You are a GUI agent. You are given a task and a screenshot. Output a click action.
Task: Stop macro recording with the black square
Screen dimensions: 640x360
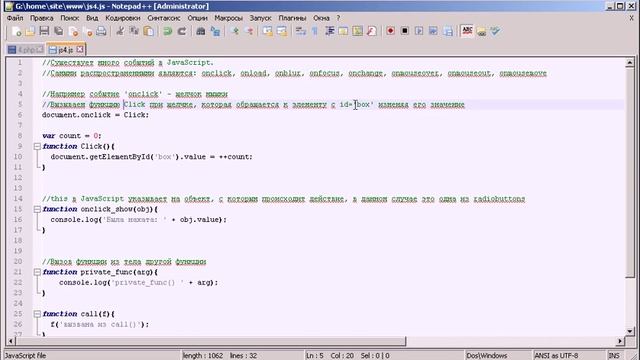pyautogui.click(x=405, y=31)
